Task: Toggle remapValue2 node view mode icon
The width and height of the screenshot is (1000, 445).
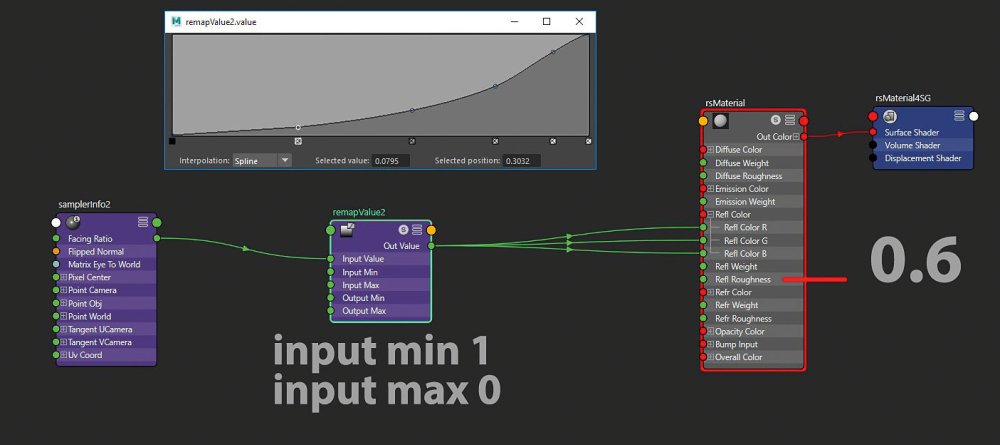Action: [417, 230]
